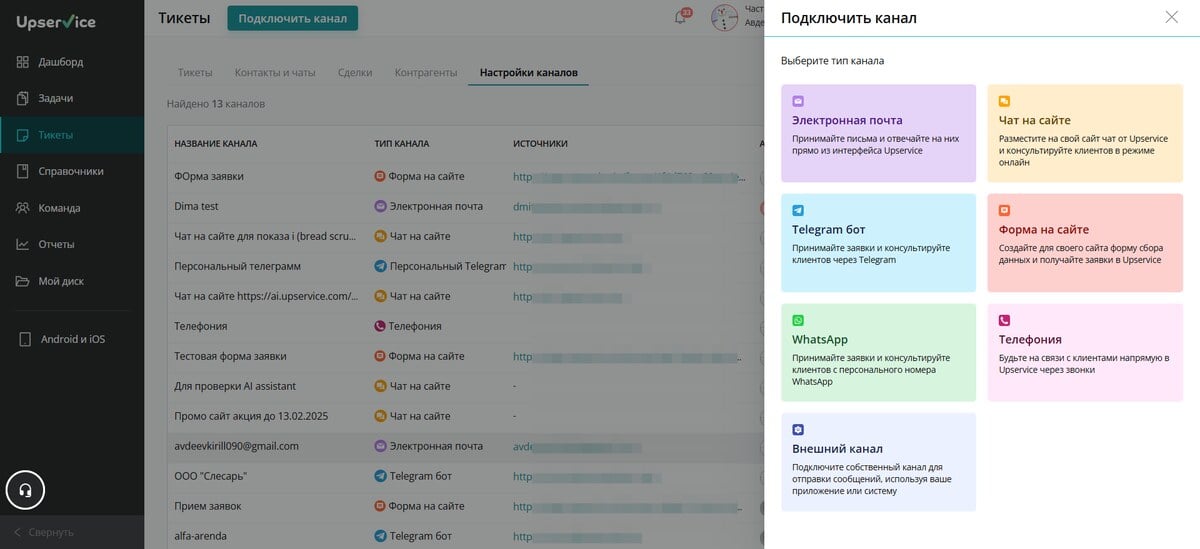Screen dimensions: 1200x549
Task: Click the Отчеты chart icon
Action: tap(23, 245)
